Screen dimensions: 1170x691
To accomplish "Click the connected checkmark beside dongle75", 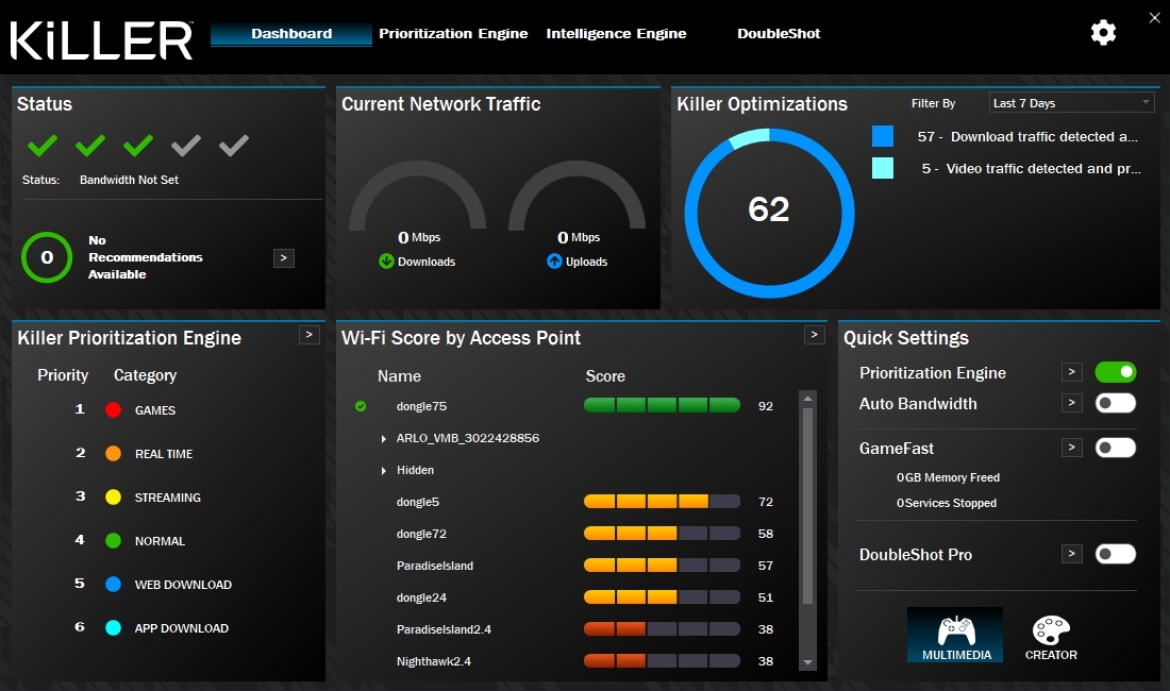I will (x=360, y=406).
